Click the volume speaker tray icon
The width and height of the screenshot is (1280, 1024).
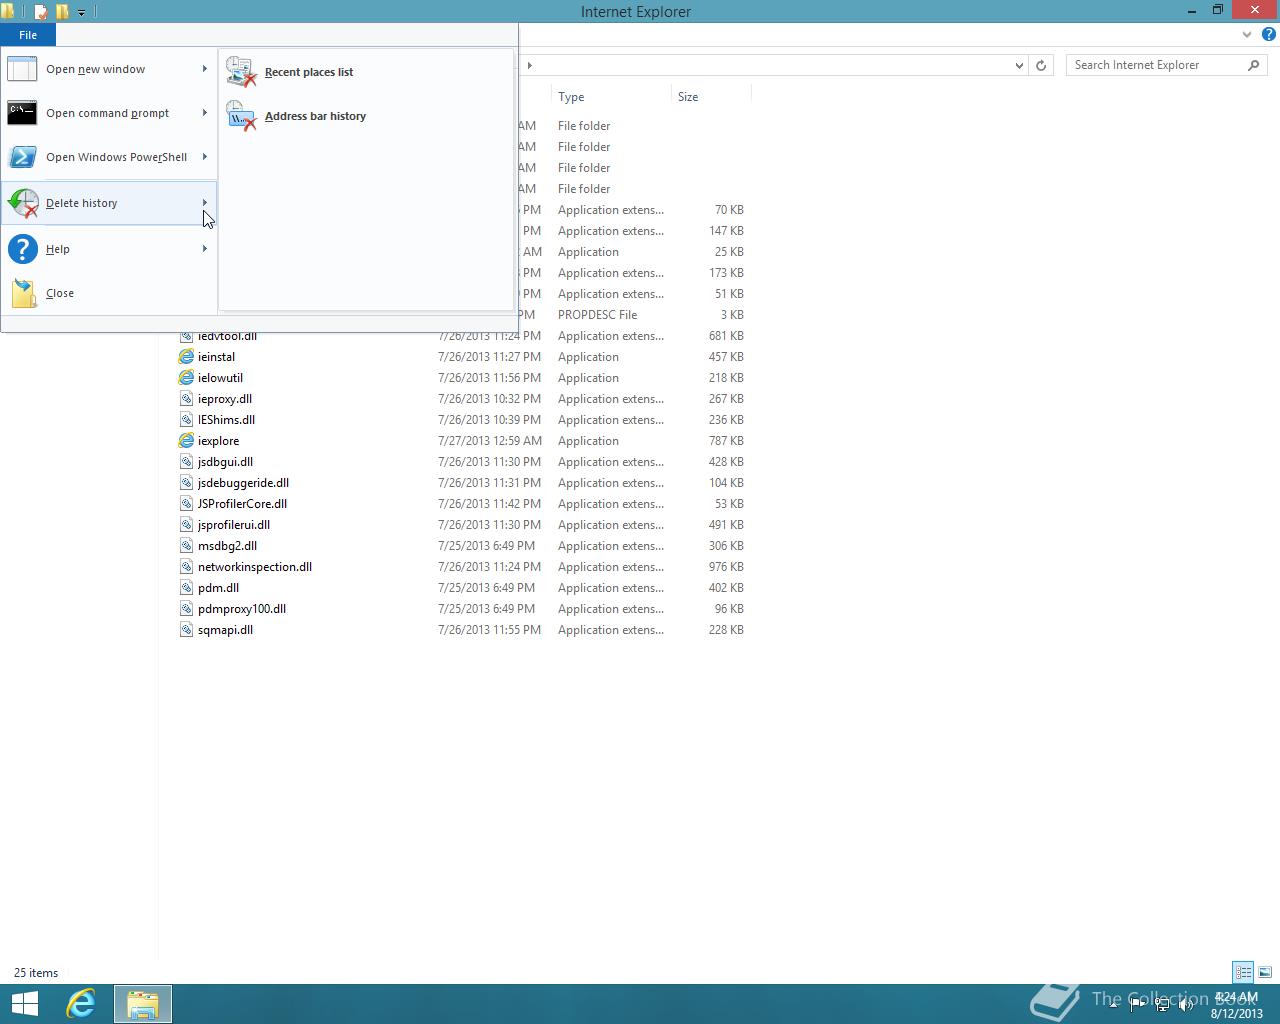click(1186, 1005)
